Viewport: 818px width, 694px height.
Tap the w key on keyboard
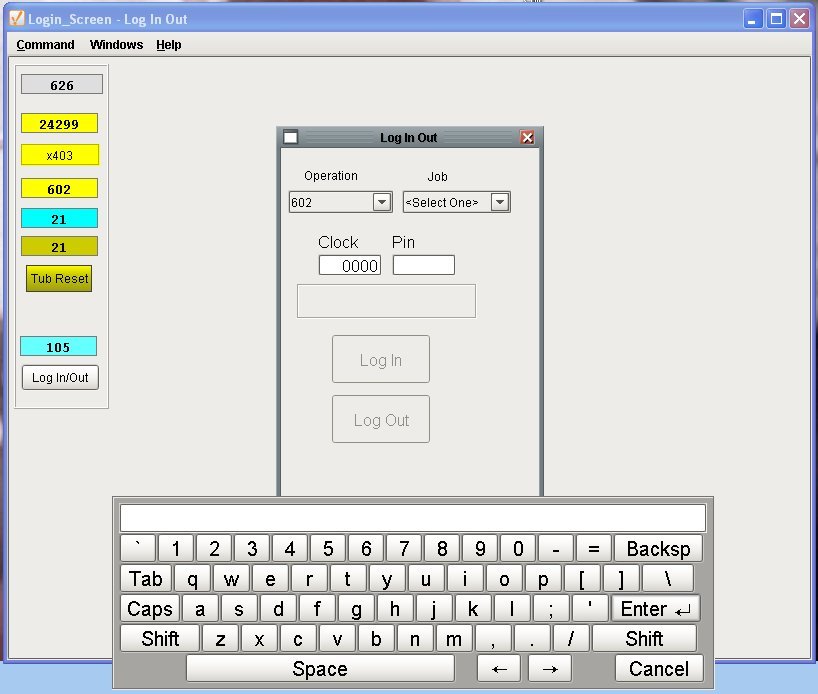[231, 579]
